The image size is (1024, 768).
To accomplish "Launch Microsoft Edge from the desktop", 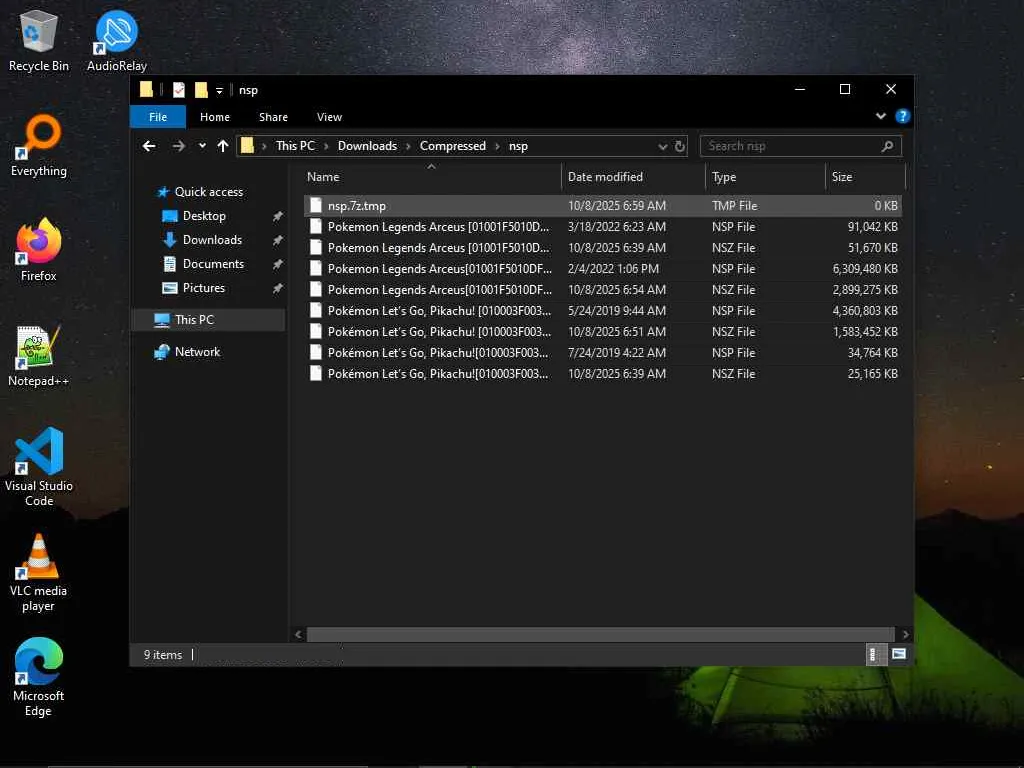I will [39, 677].
